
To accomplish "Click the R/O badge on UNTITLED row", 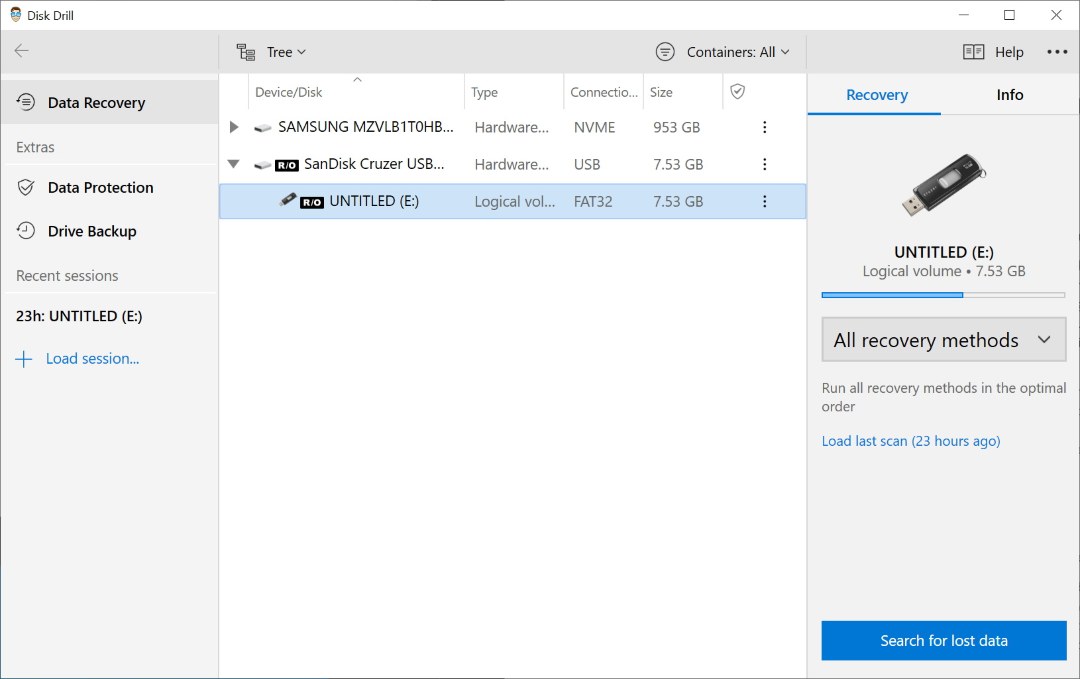I will [312, 202].
